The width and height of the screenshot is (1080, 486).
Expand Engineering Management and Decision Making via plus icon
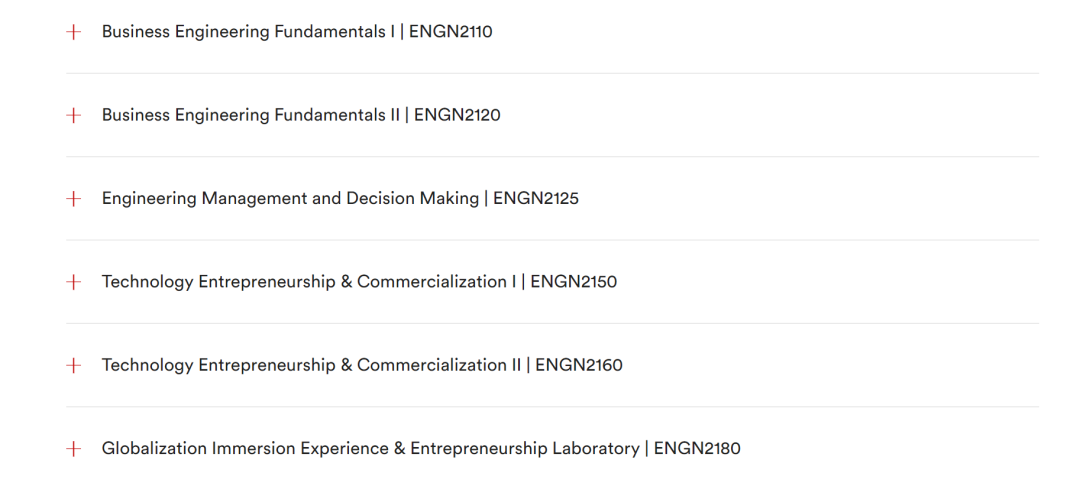click(x=73, y=199)
